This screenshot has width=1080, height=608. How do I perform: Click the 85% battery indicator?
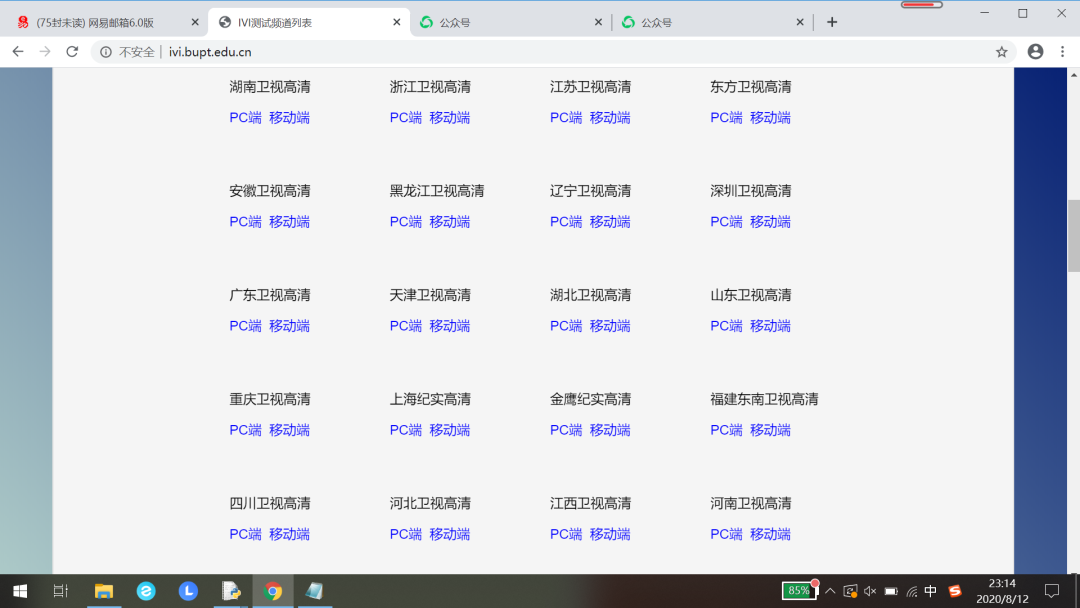[799, 591]
